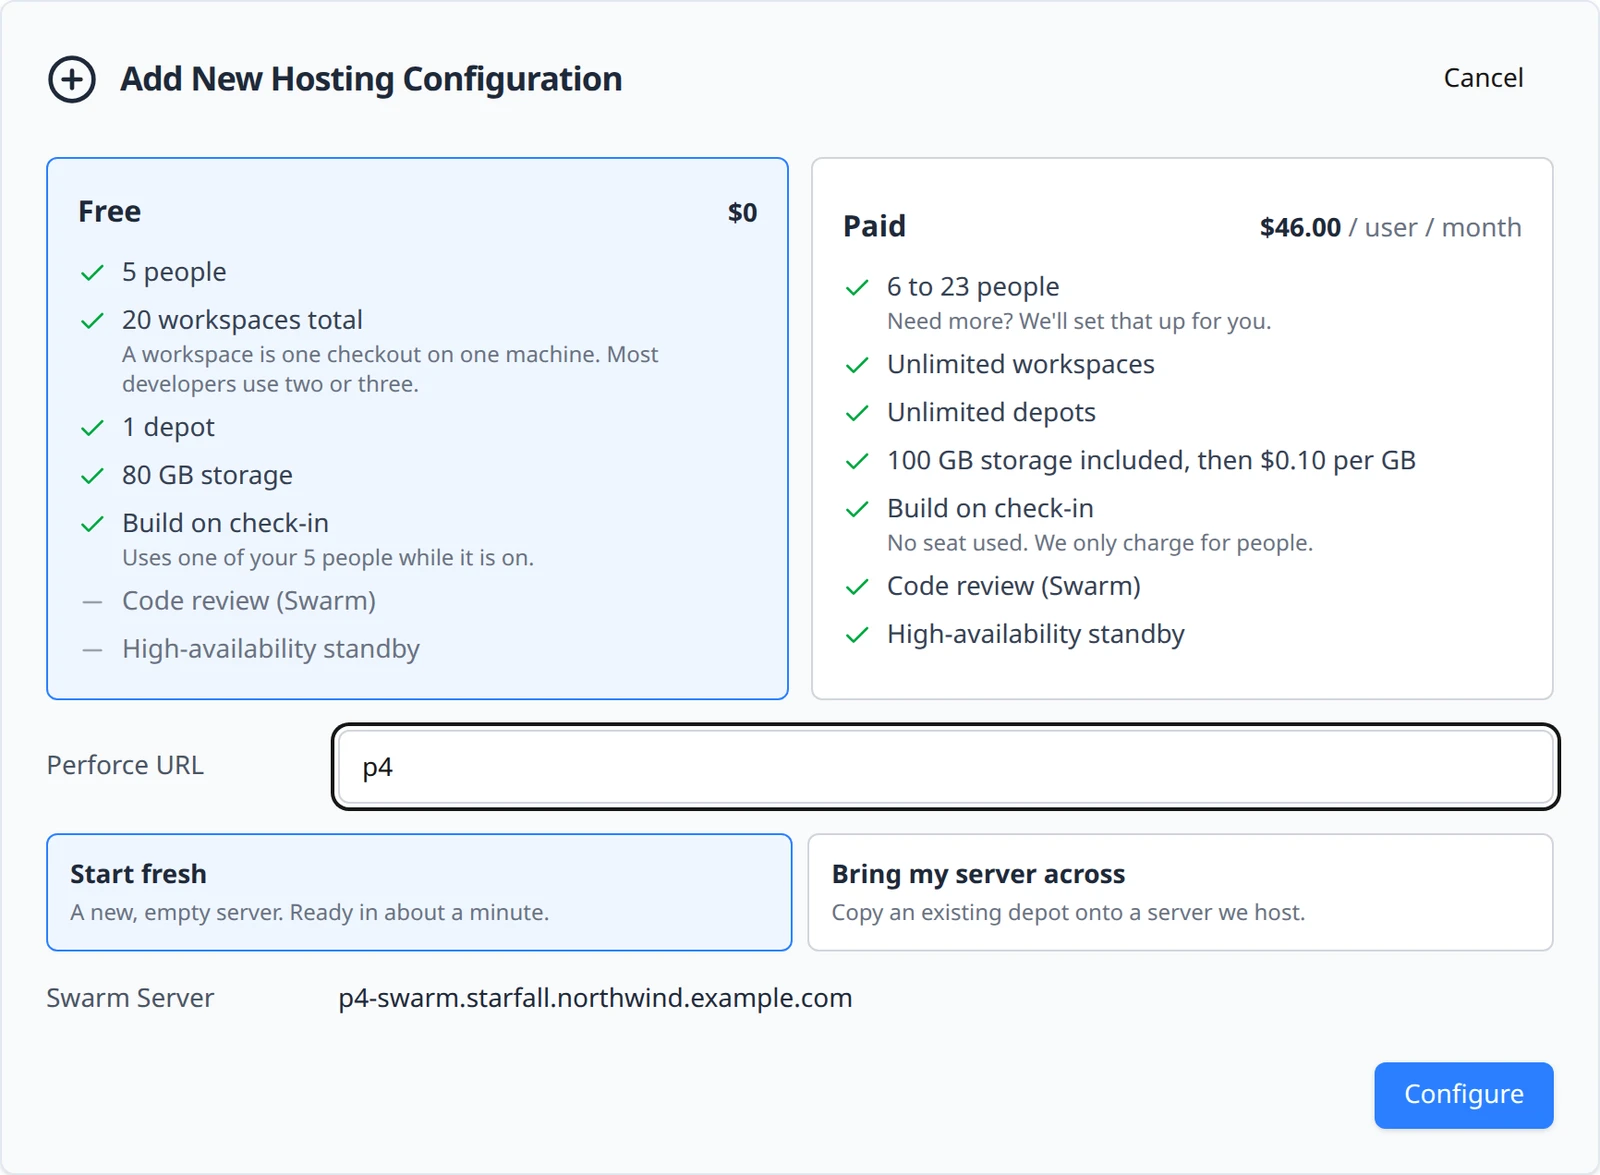Click the checkmark beside Unlimited depots

857,414
